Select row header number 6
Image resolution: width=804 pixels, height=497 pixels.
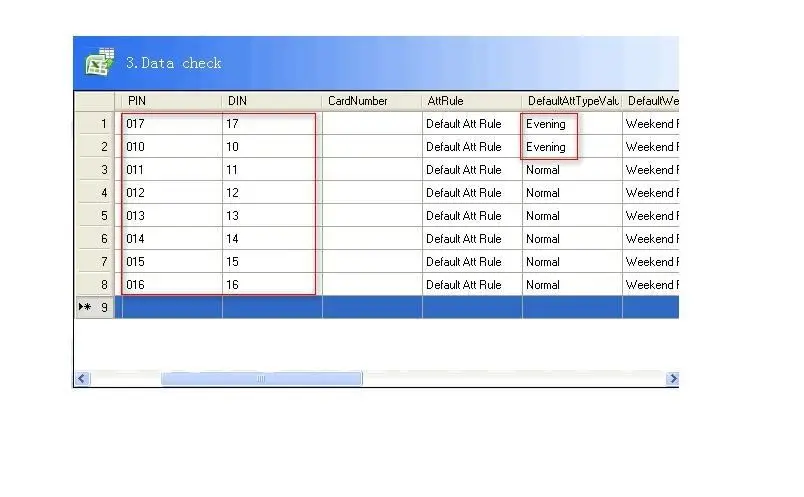point(95,239)
